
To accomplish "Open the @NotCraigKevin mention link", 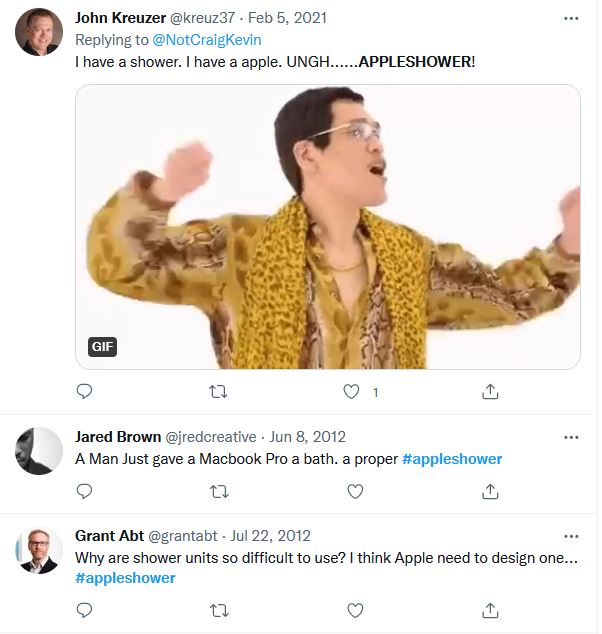I will click(207, 40).
